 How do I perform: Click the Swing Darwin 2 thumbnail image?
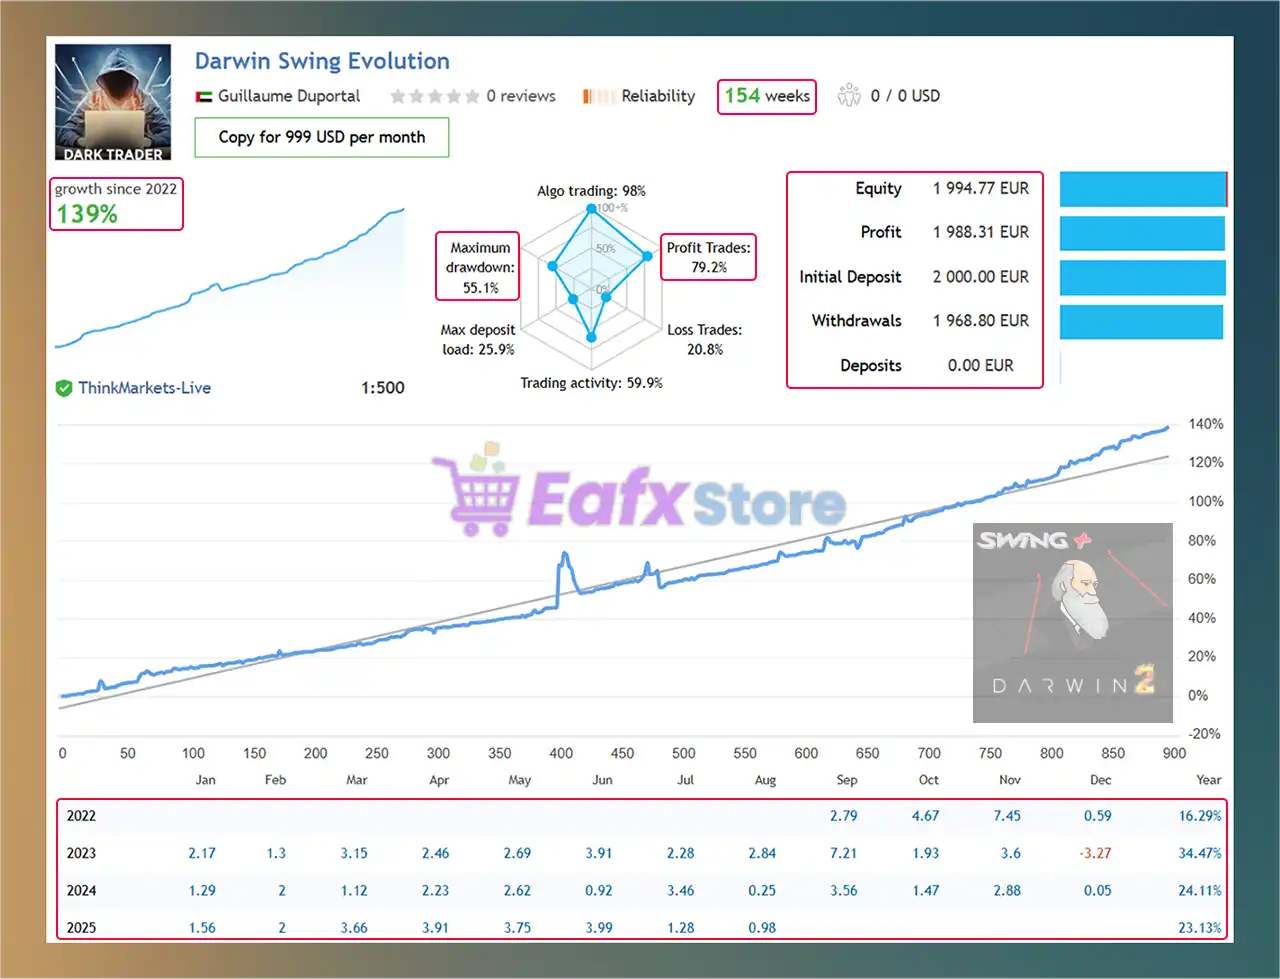1073,622
